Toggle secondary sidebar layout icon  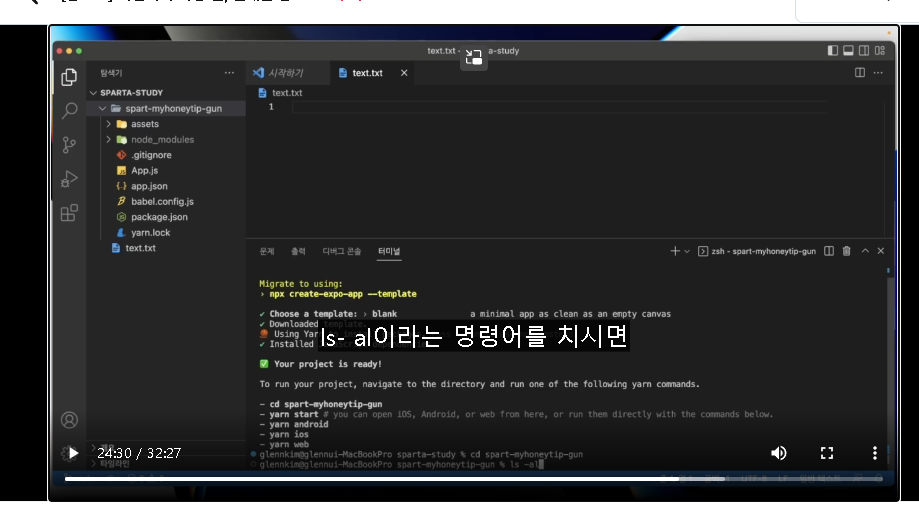coord(864,50)
